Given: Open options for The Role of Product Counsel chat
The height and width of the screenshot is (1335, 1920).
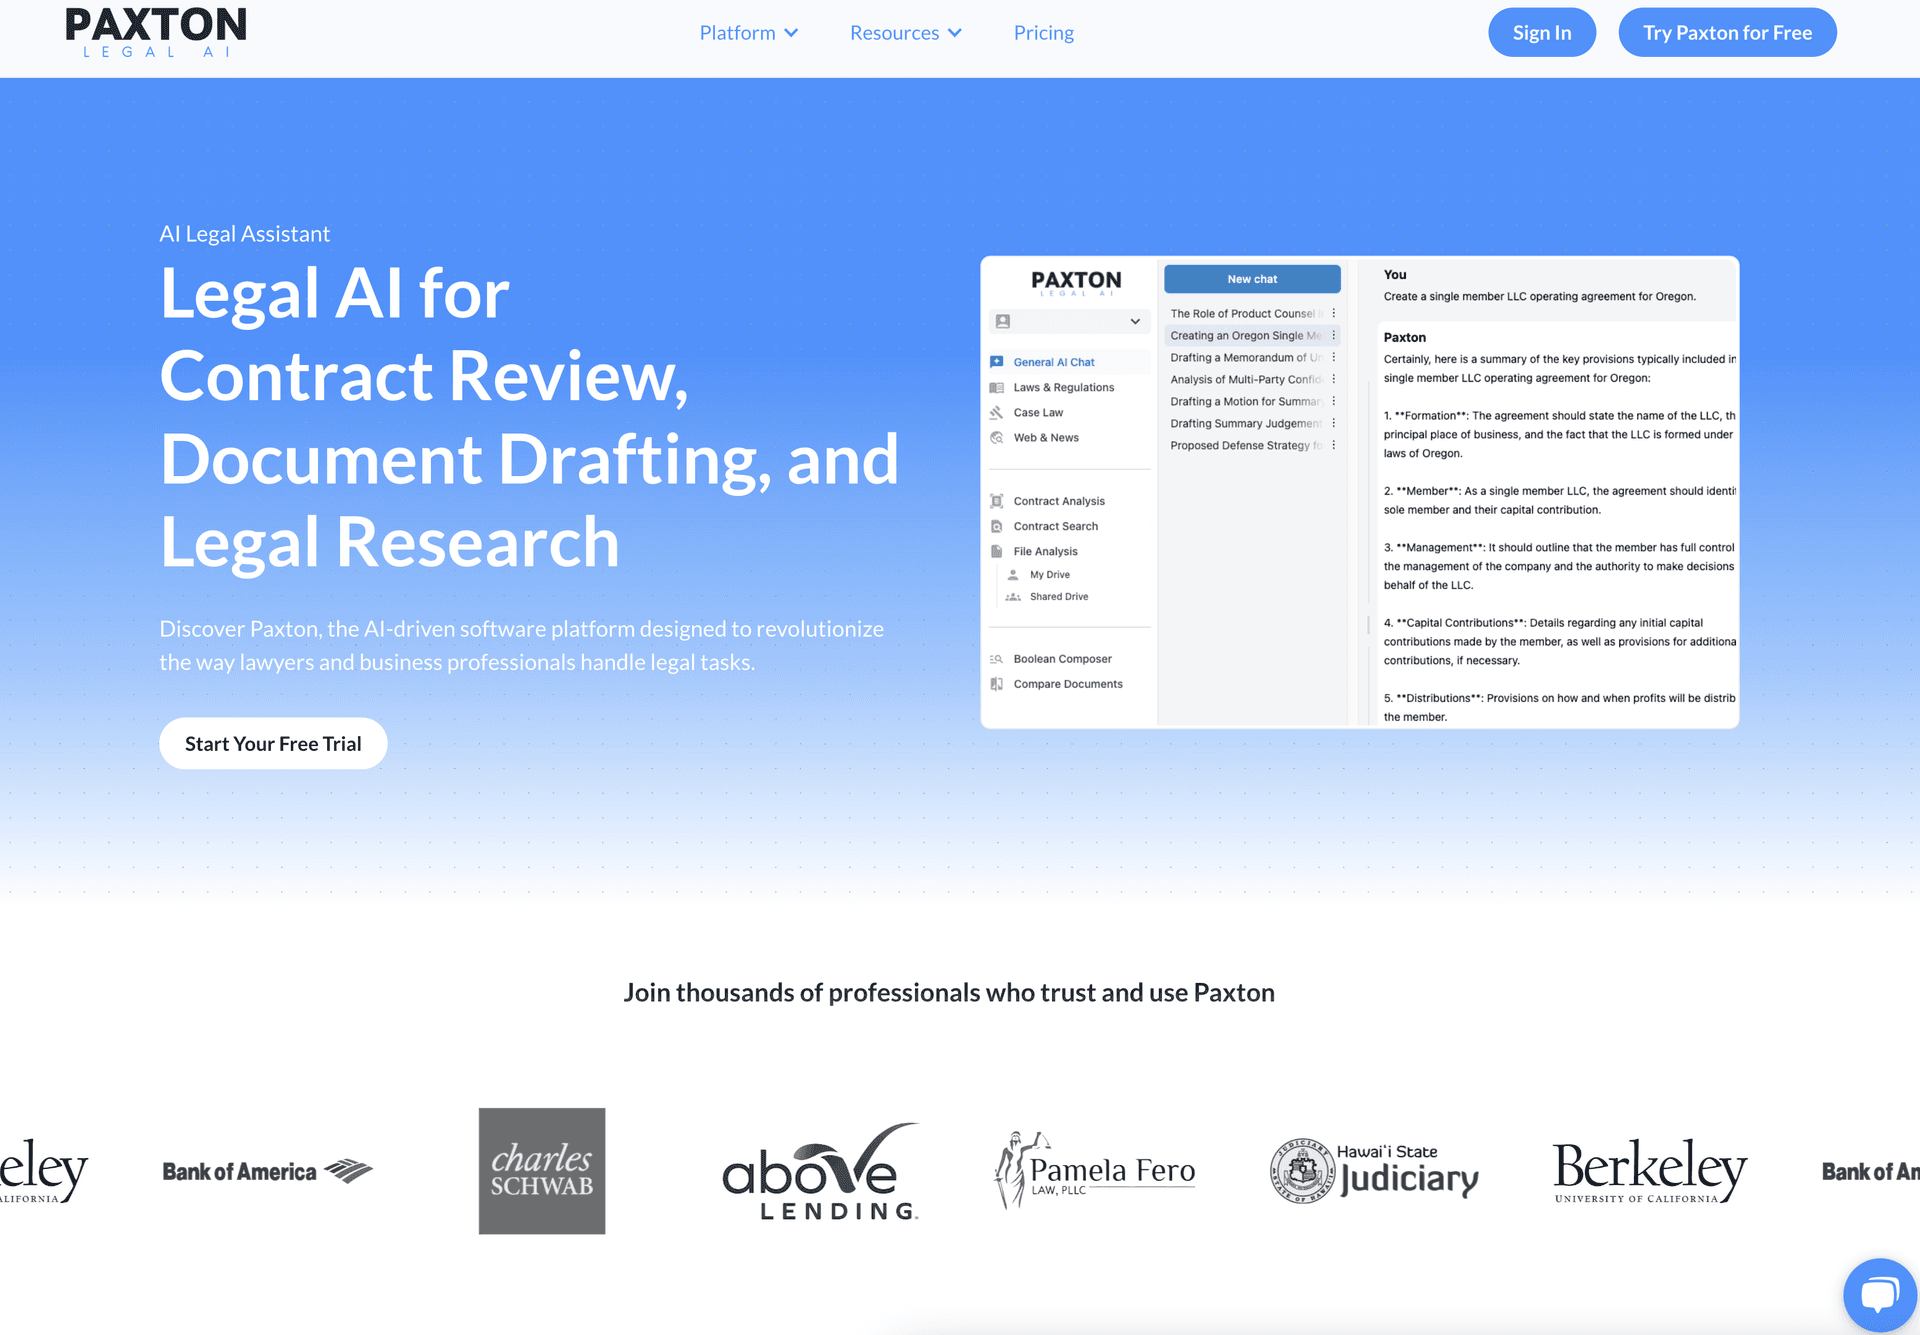Looking at the screenshot, I should click(1334, 313).
